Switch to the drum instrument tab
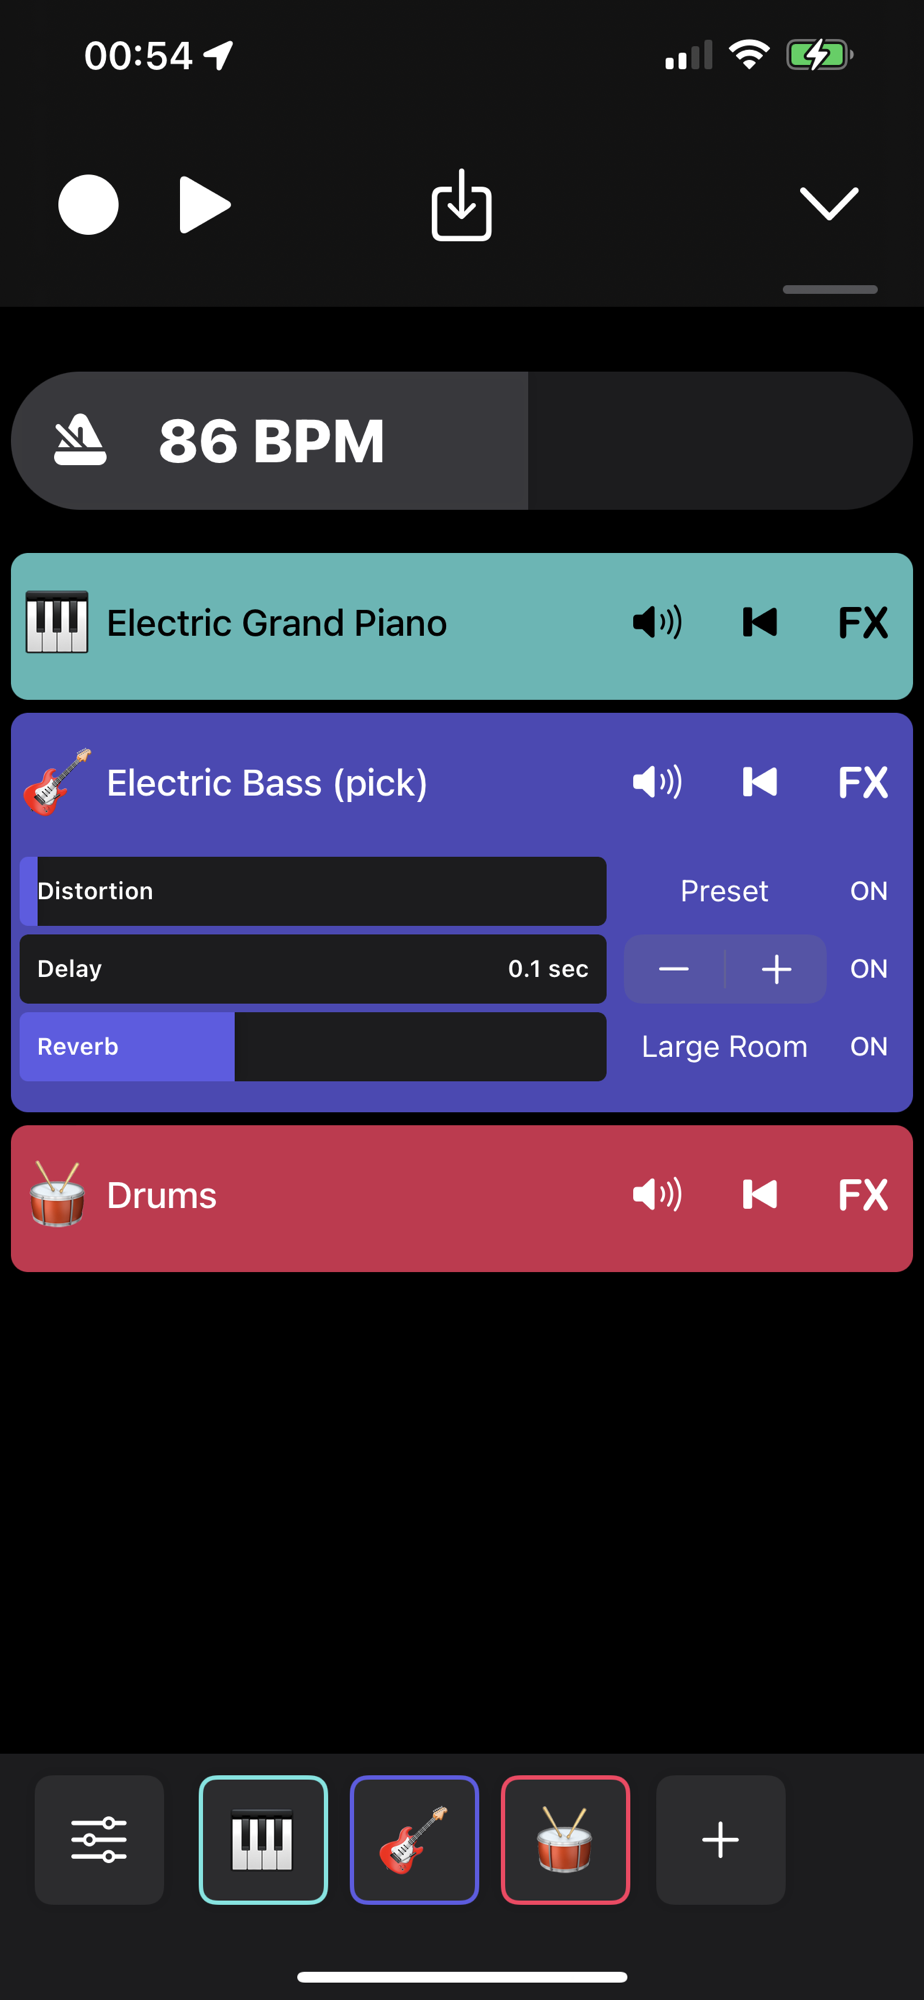Image resolution: width=924 pixels, height=2000 pixels. [x=565, y=1840]
